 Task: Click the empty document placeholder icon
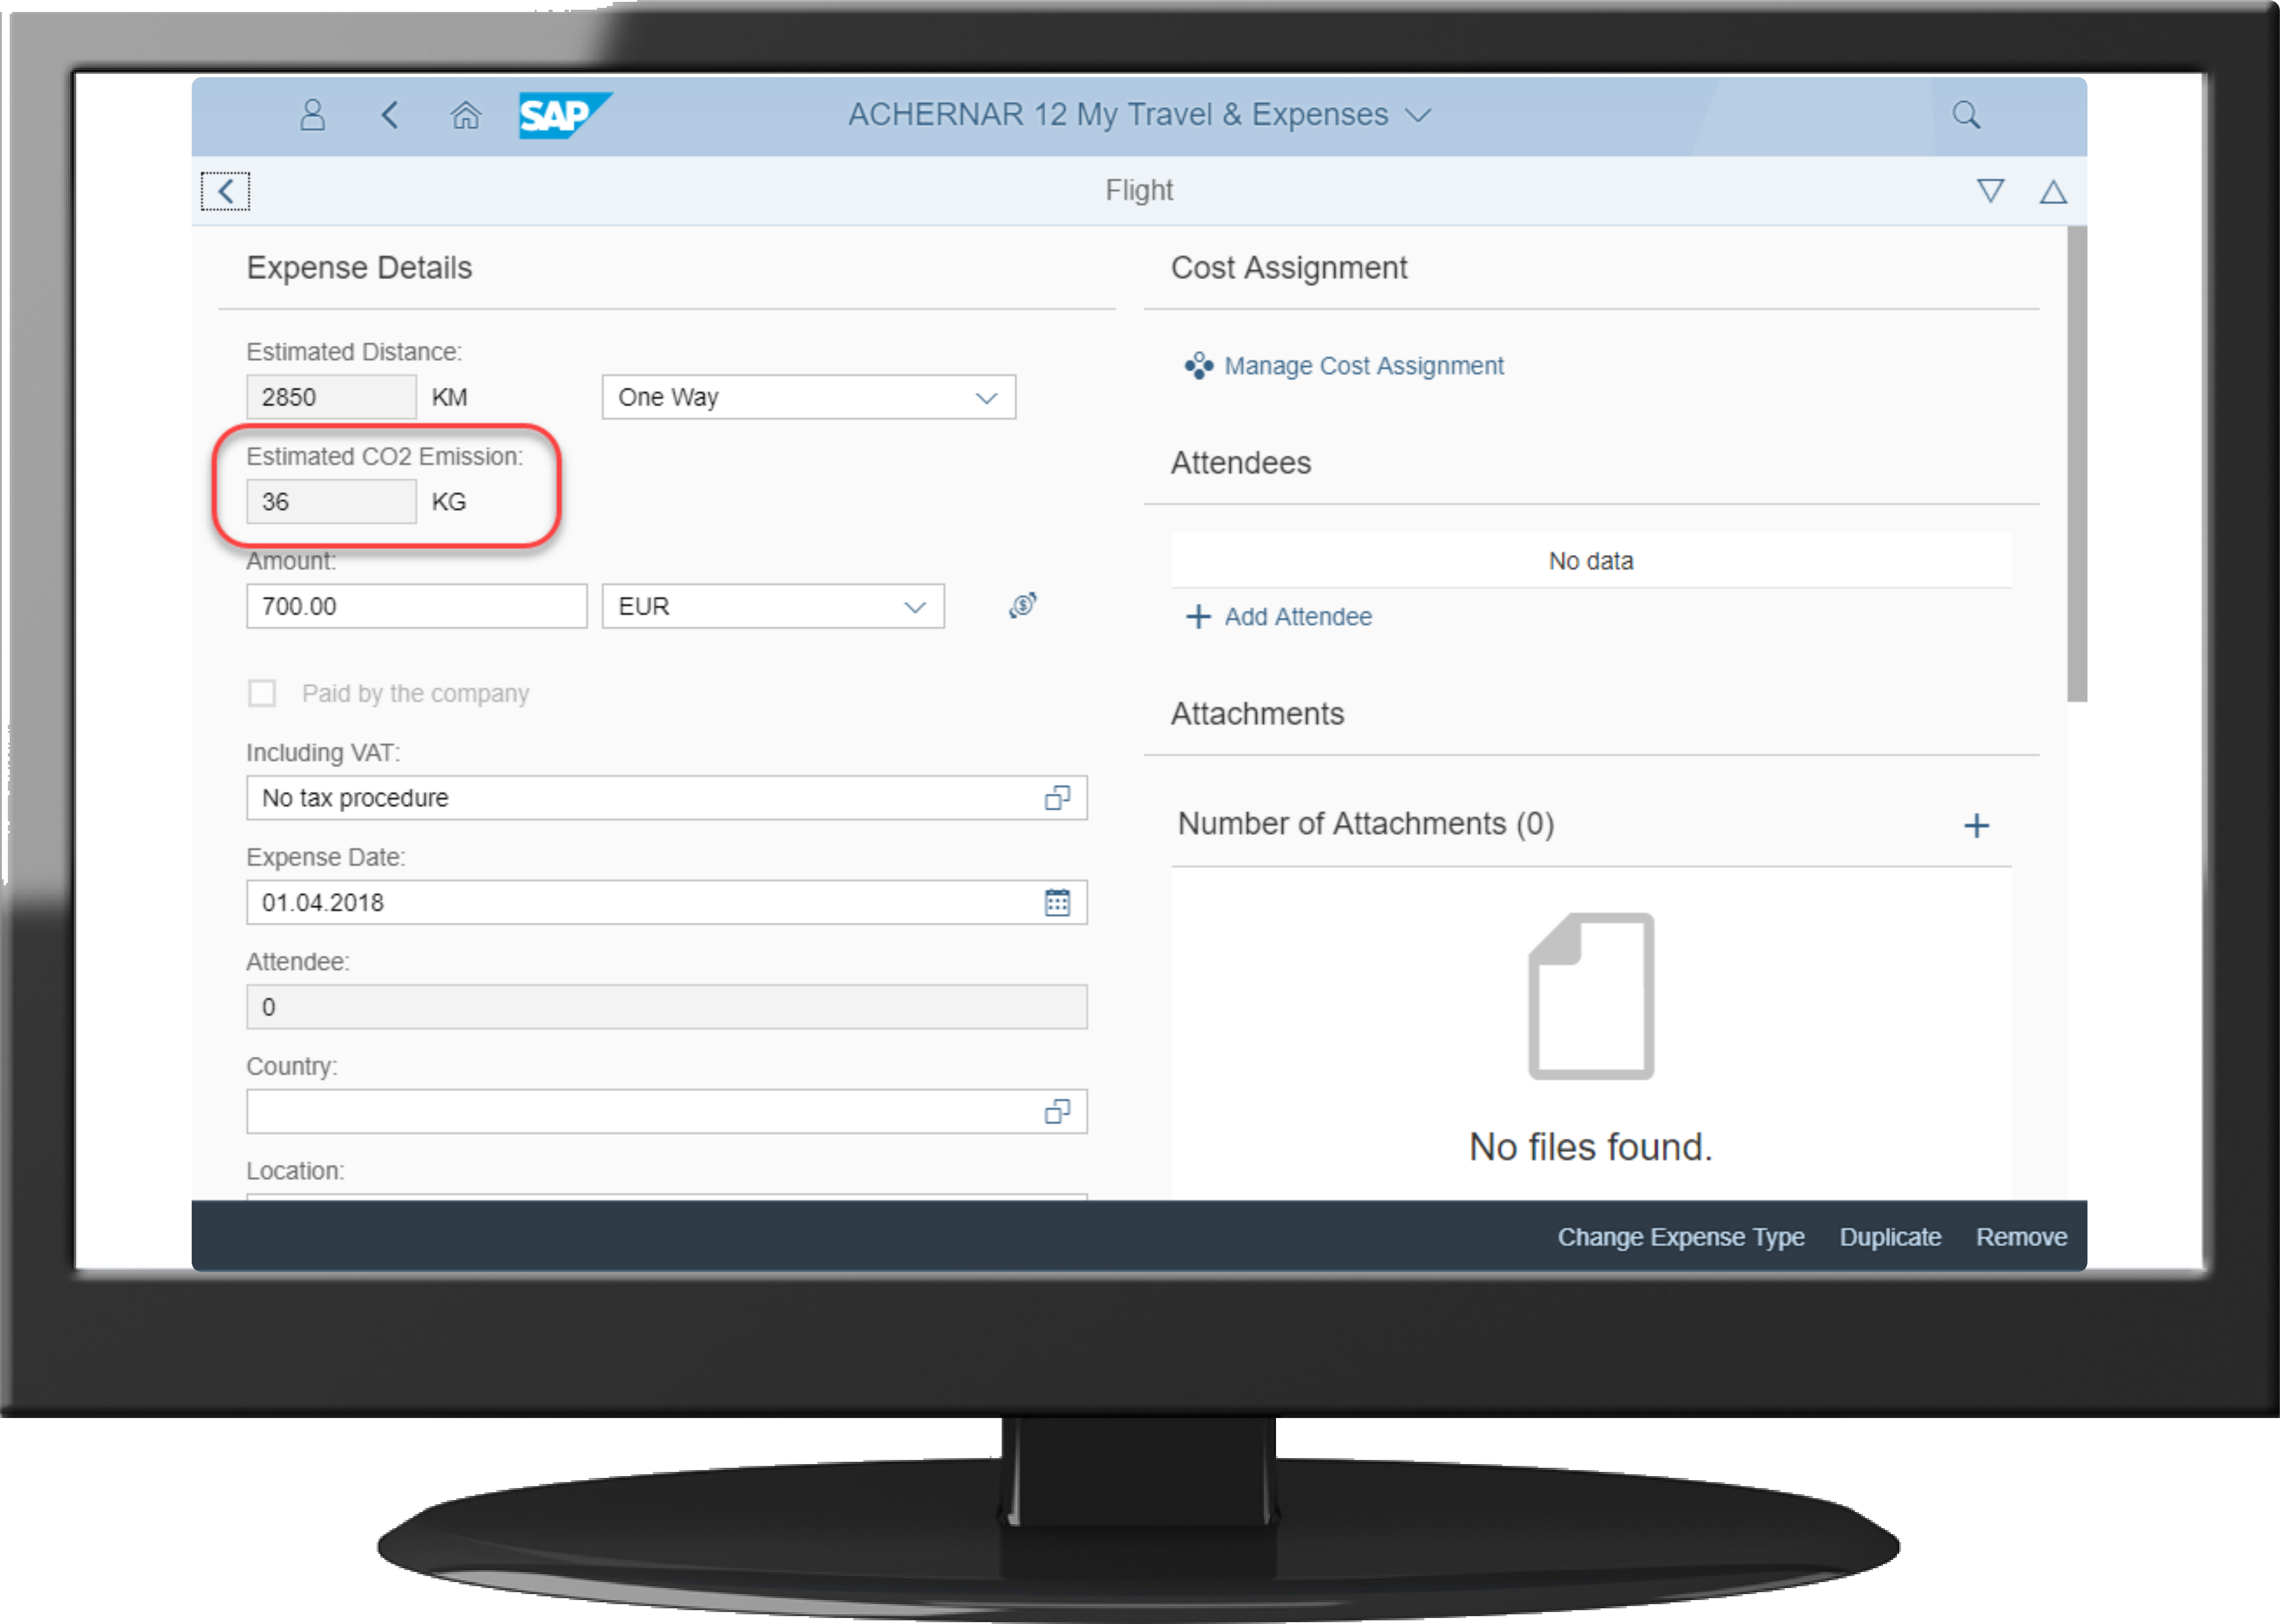pyautogui.click(x=1590, y=996)
